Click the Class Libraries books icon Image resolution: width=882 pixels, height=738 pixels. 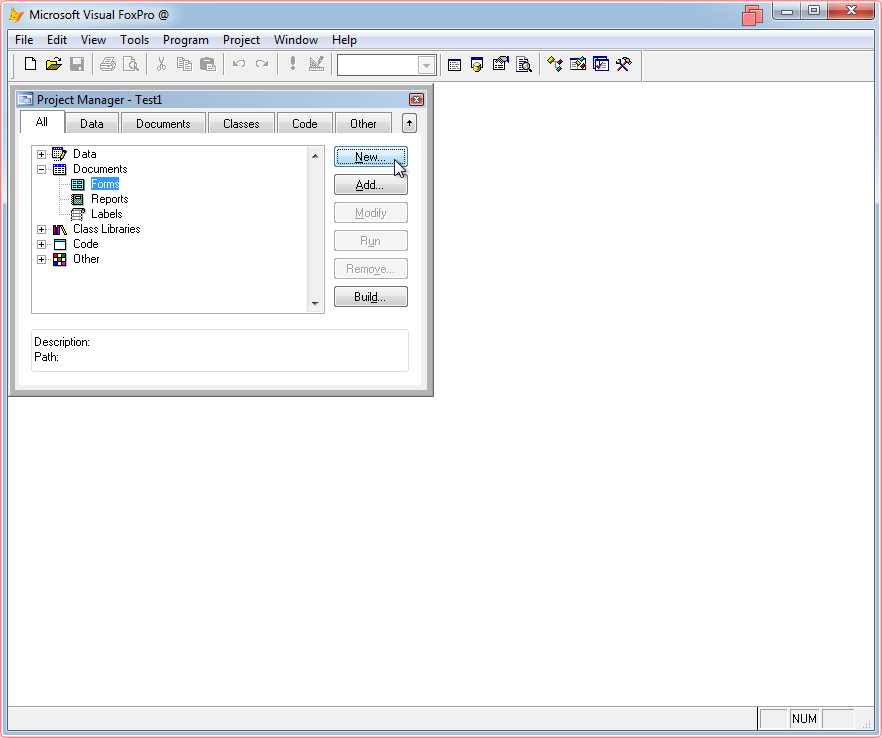60,230
